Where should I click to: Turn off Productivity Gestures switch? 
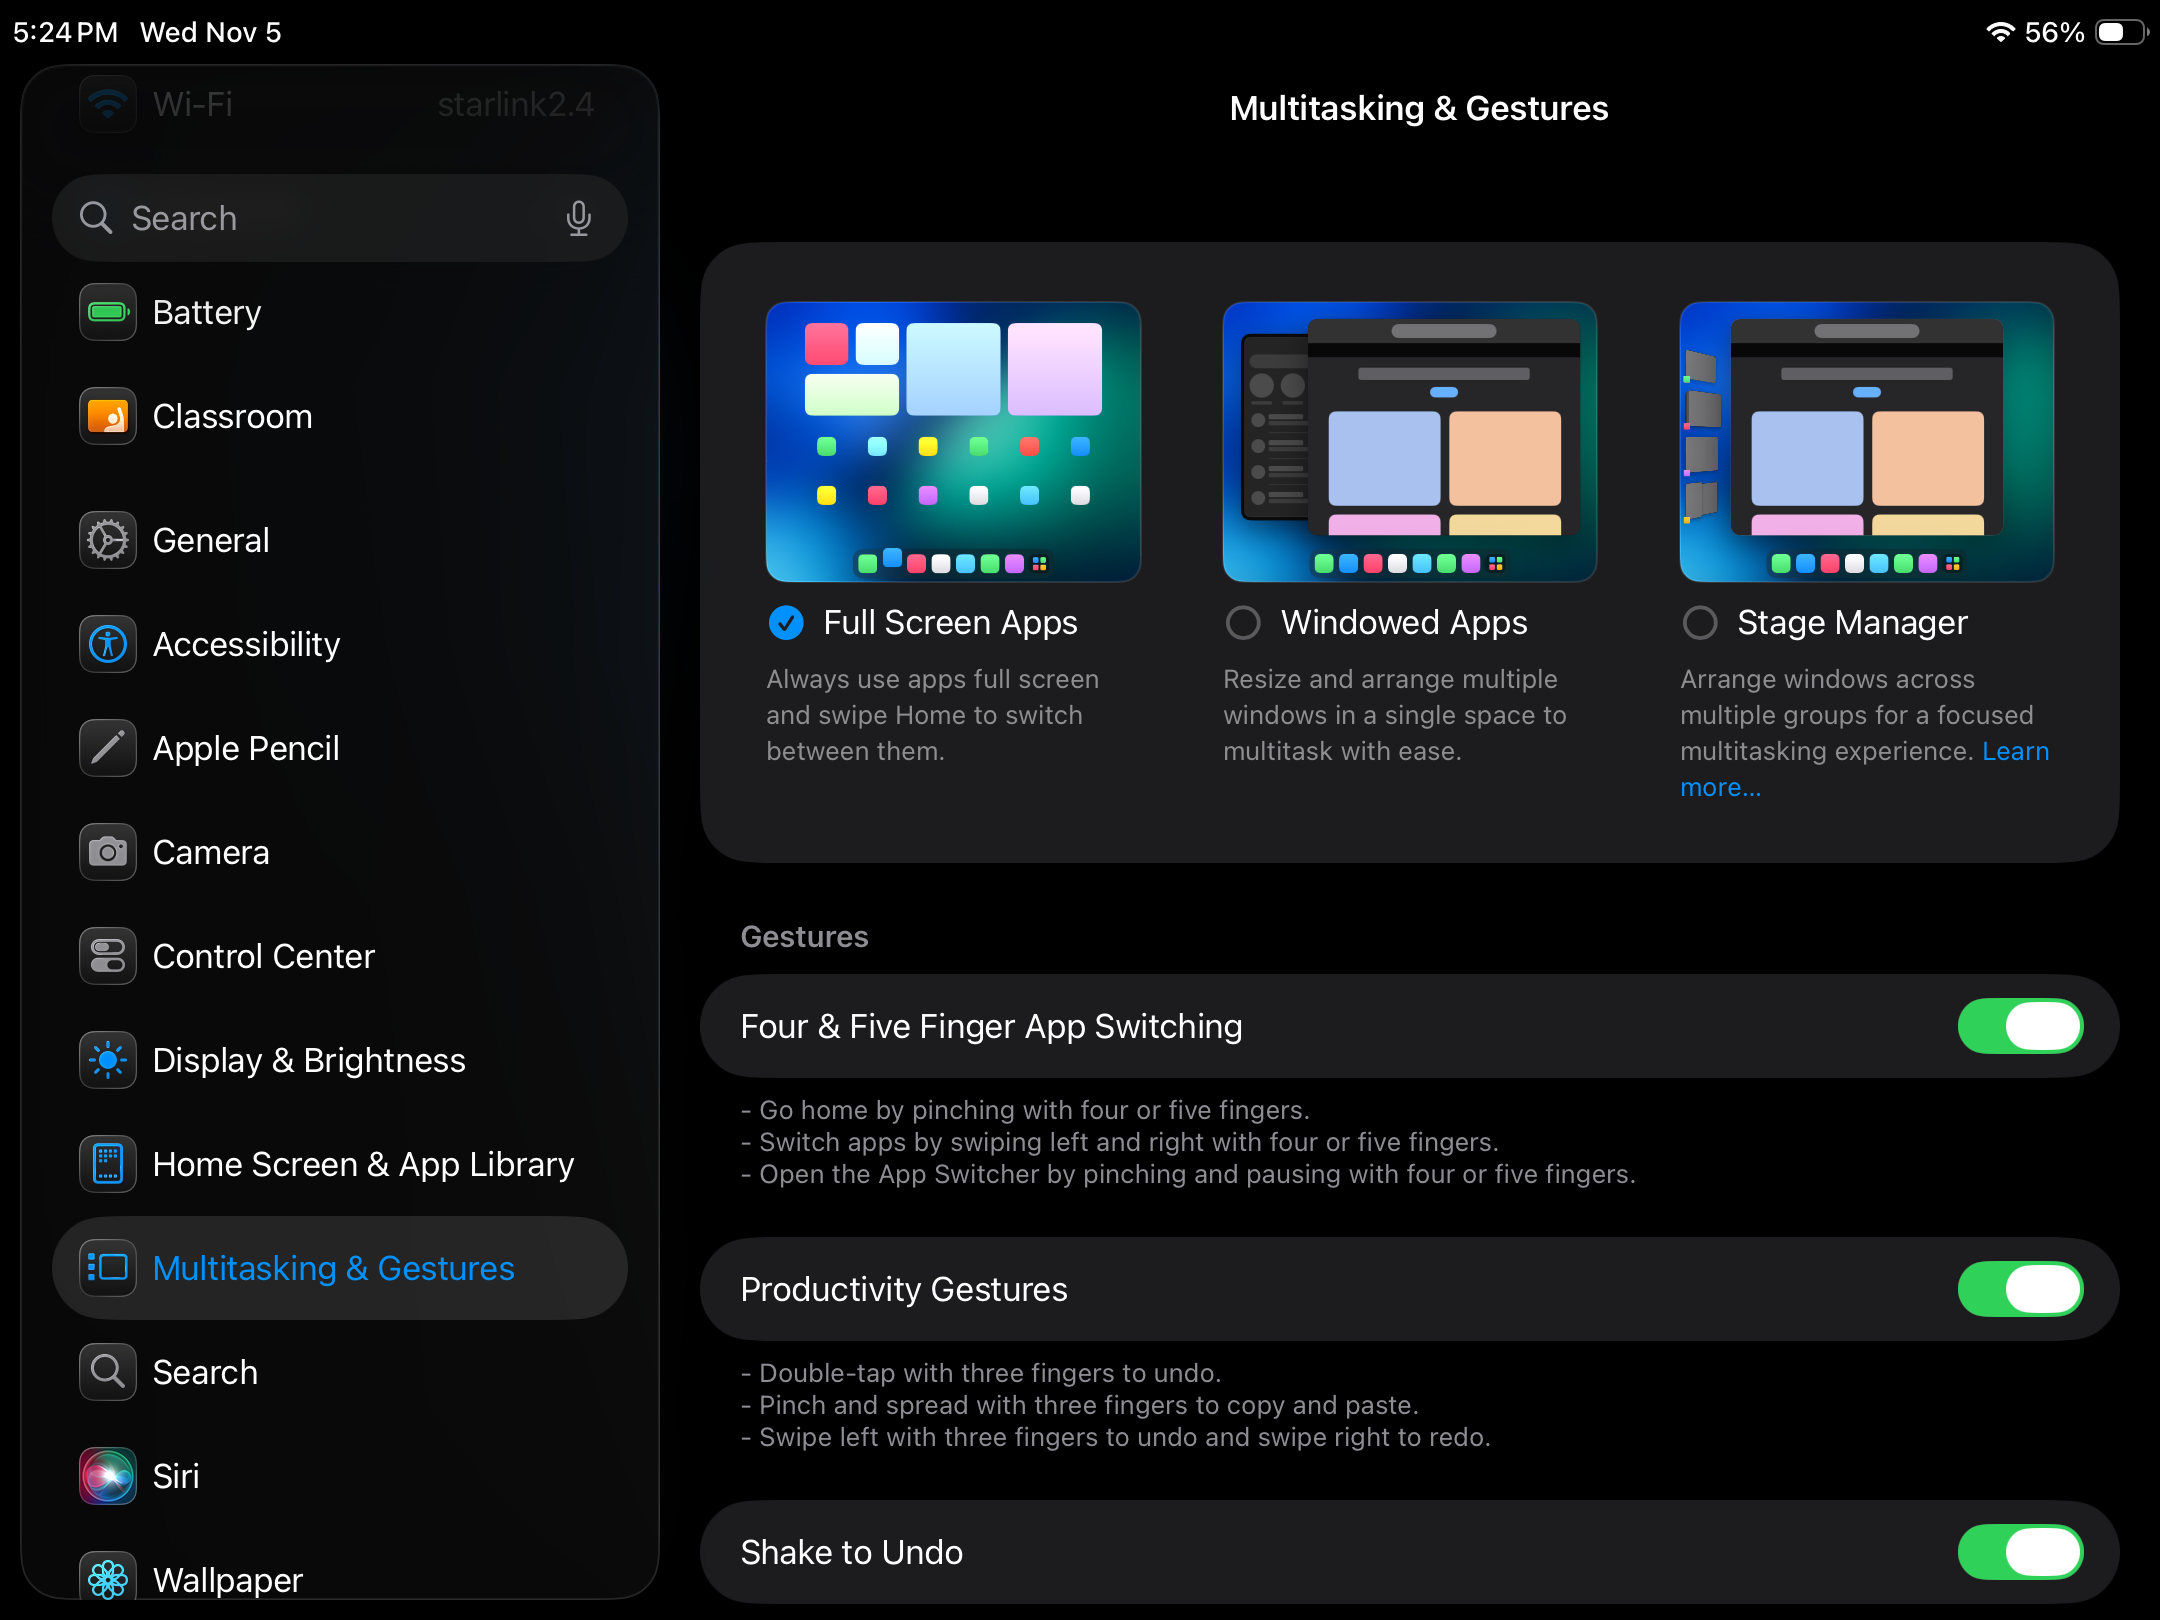point(2020,1289)
